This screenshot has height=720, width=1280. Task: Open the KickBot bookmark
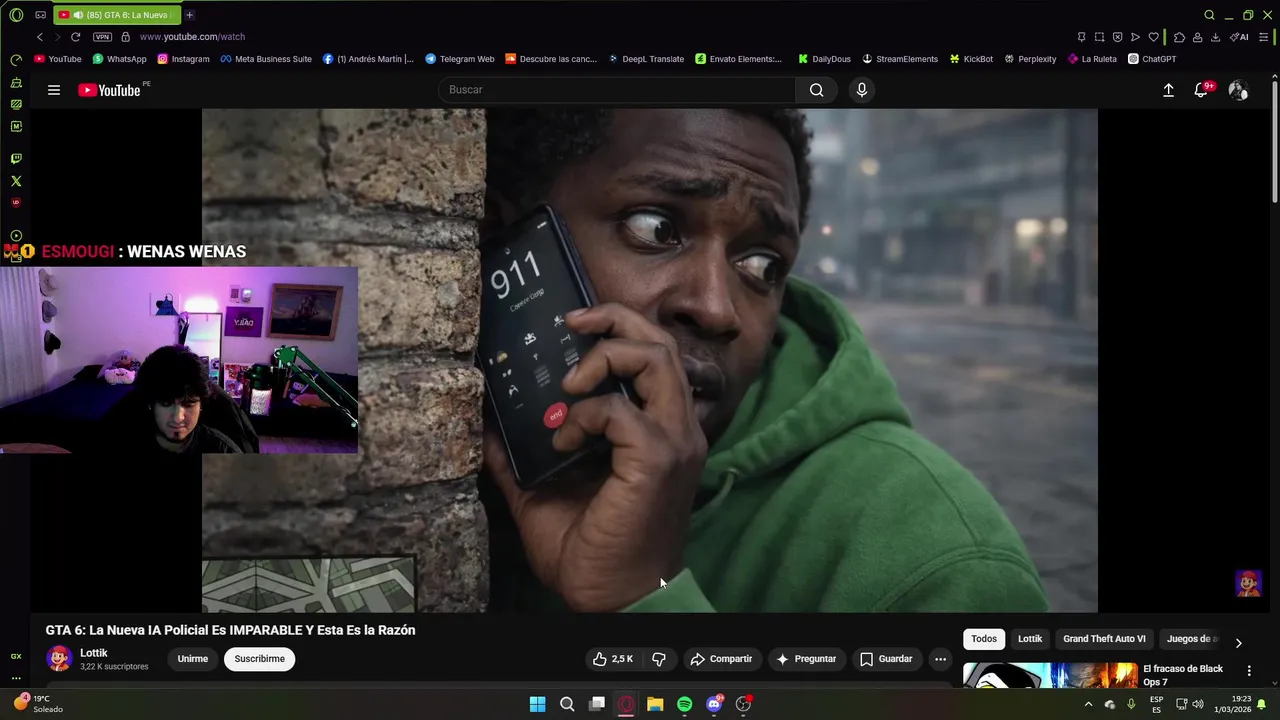pyautogui.click(x=971, y=59)
